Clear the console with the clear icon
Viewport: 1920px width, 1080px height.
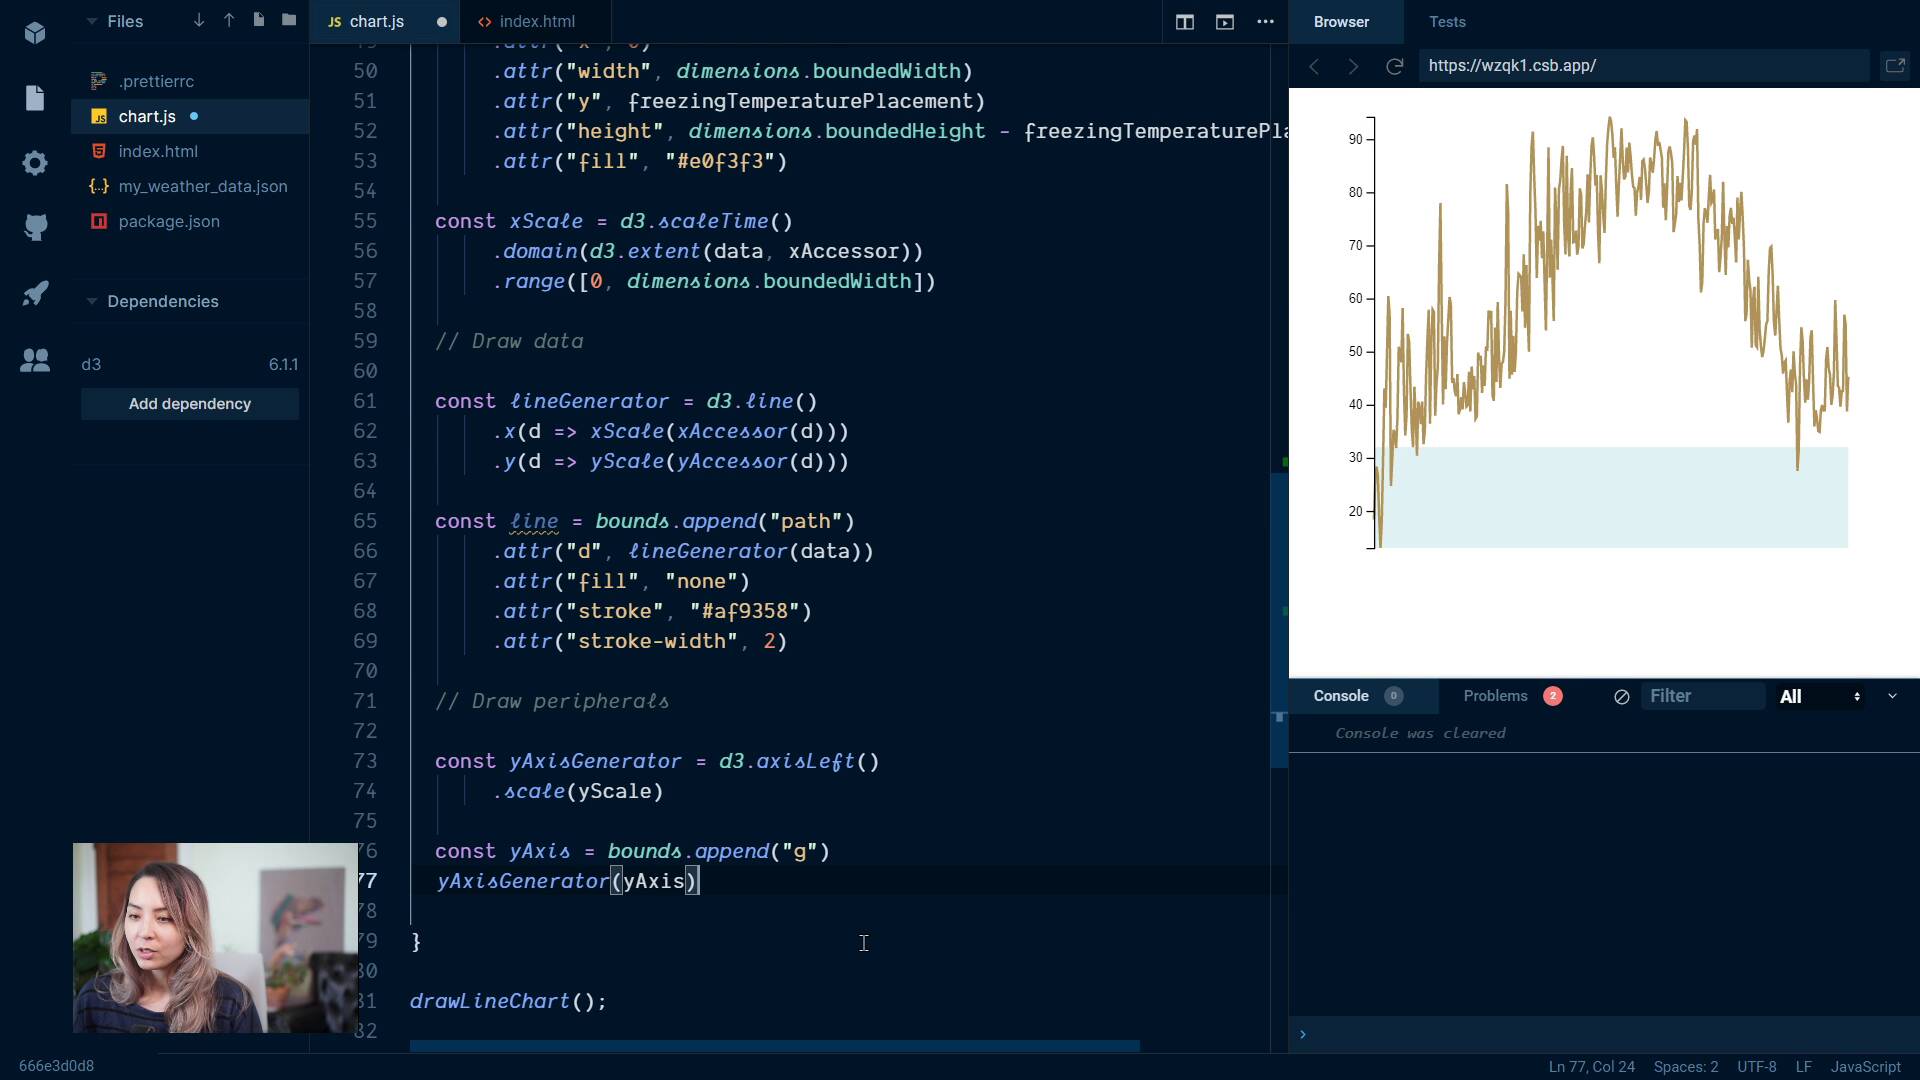tap(1621, 697)
